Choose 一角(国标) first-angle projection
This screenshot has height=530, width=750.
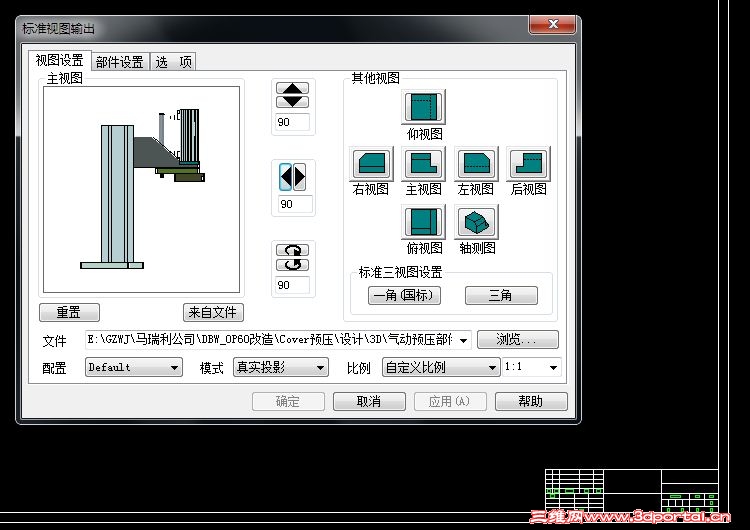coord(404,295)
